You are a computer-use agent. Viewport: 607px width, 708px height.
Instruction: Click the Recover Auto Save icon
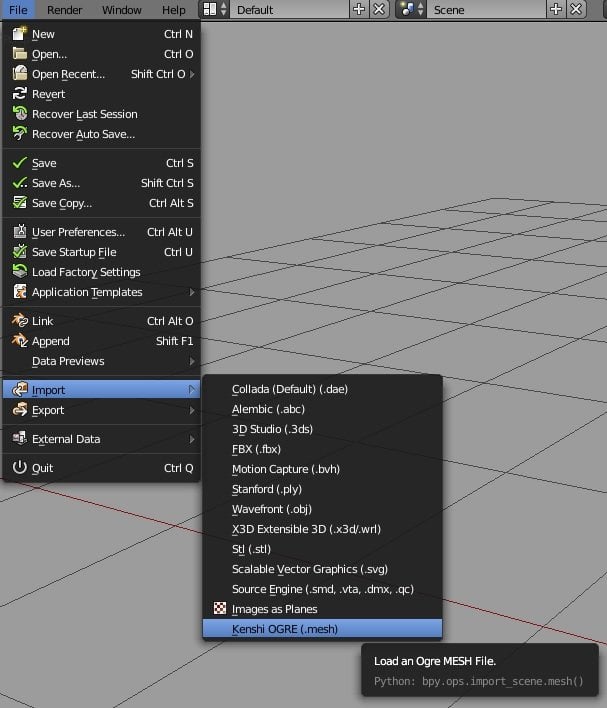tap(19, 134)
